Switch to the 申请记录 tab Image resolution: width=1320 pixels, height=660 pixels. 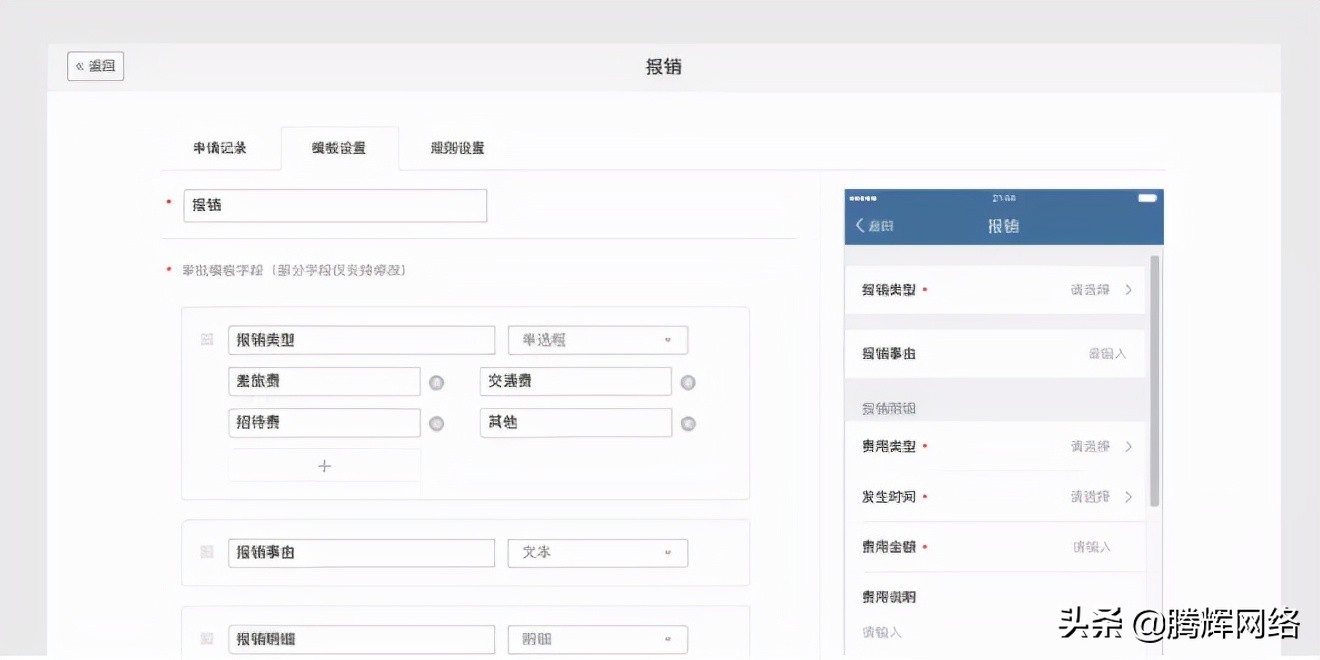pos(222,147)
